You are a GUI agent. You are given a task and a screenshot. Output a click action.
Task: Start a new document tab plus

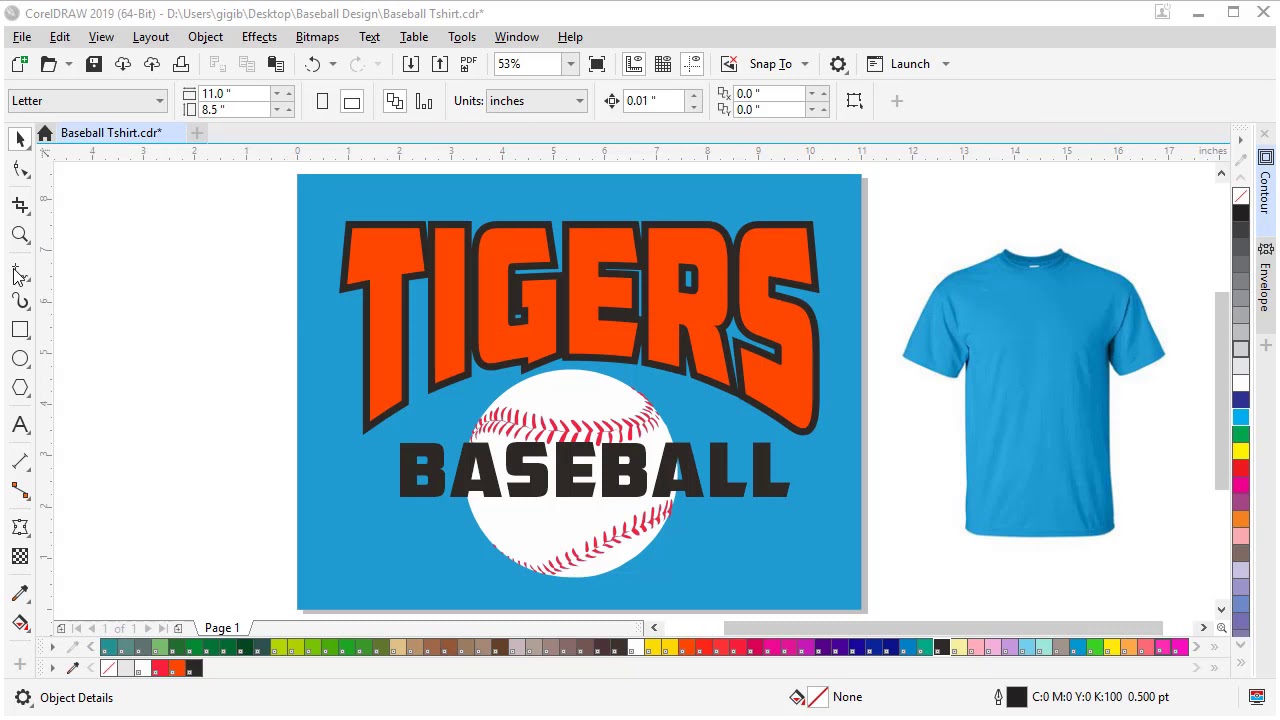197,133
